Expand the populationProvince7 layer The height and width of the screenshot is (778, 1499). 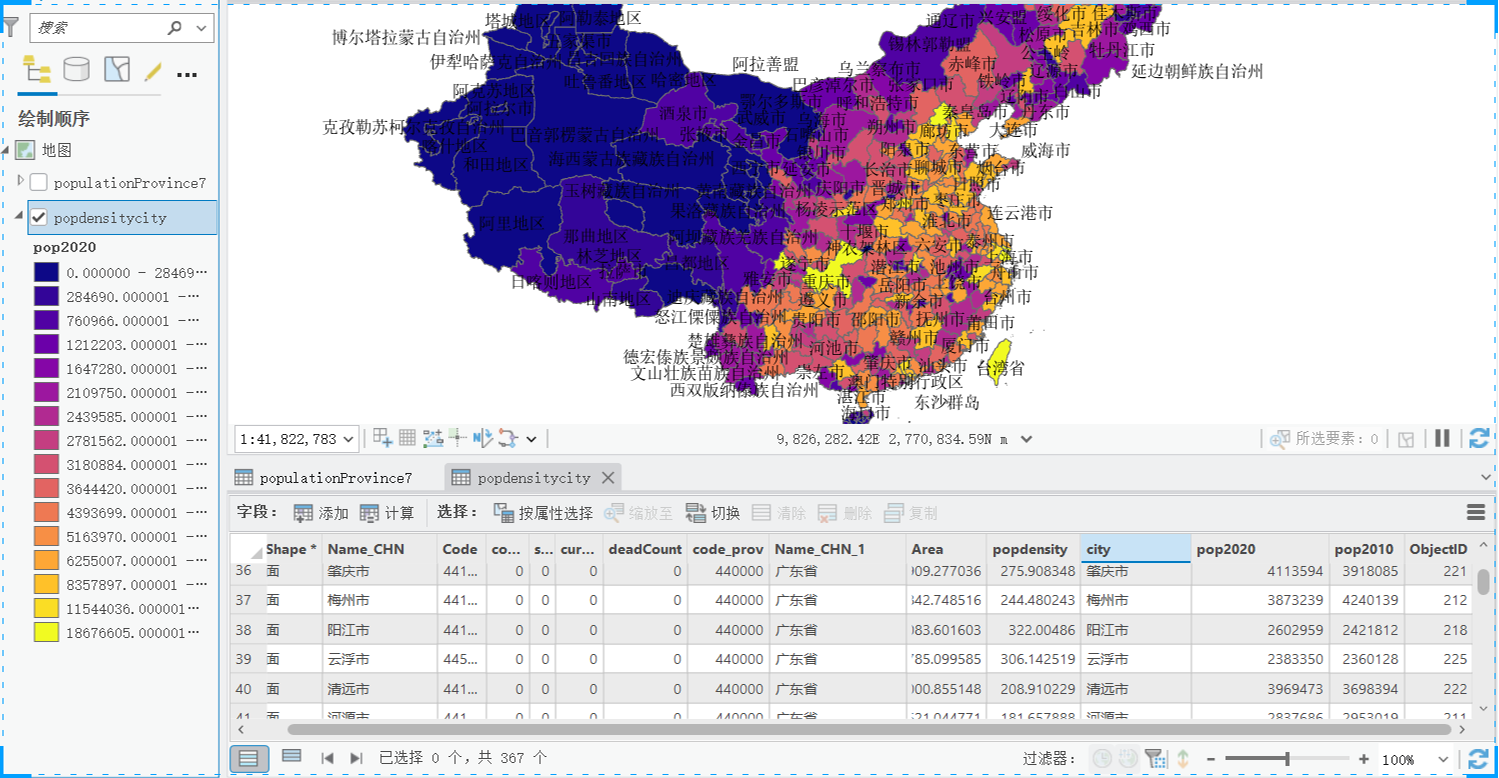tap(21, 181)
